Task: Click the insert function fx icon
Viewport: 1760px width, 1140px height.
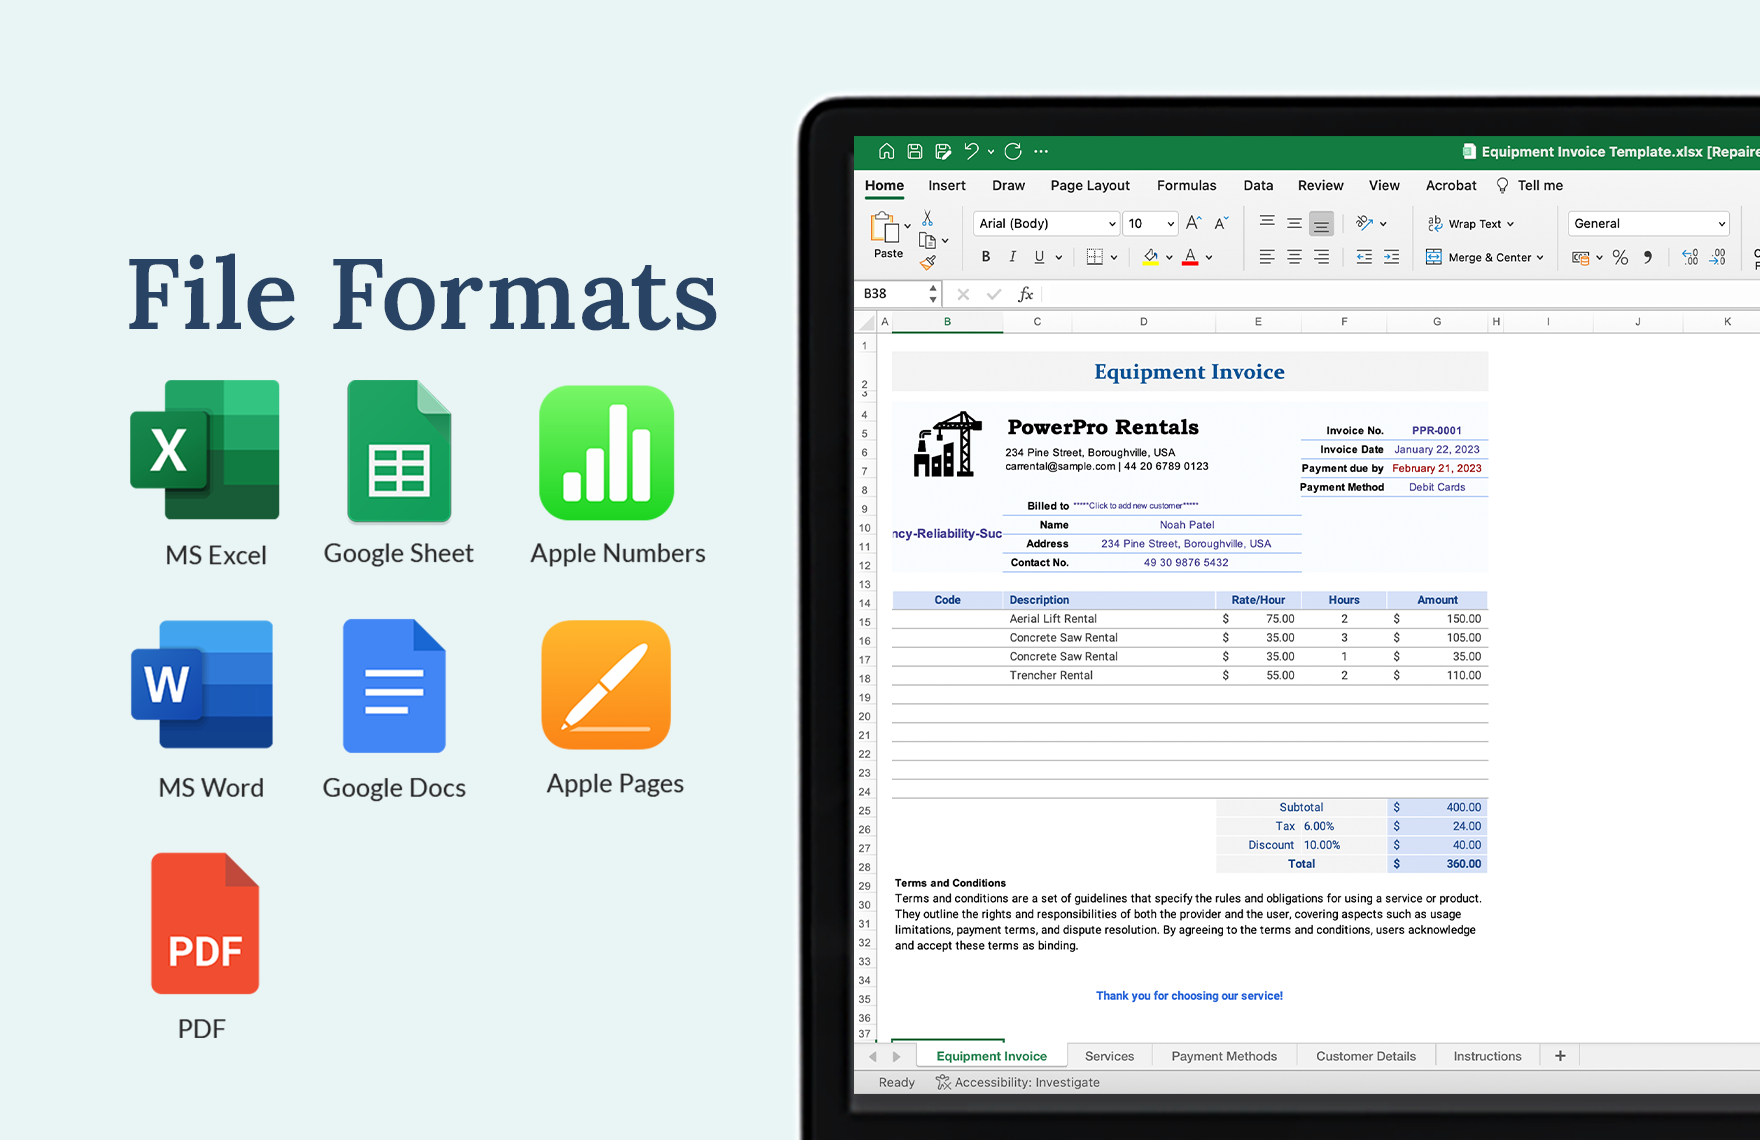Action: tap(1025, 294)
